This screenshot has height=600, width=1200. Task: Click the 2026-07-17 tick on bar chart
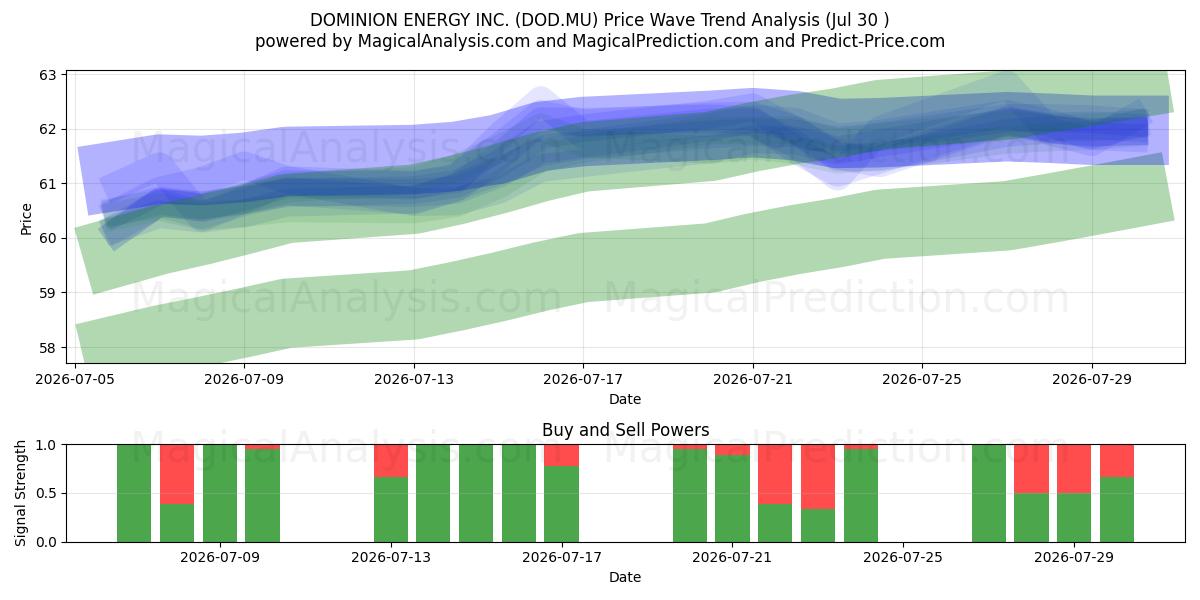(x=562, y=558)
